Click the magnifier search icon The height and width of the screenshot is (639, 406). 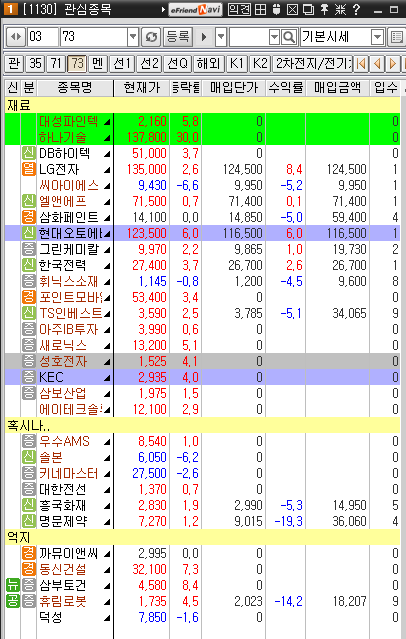(289, 37)
